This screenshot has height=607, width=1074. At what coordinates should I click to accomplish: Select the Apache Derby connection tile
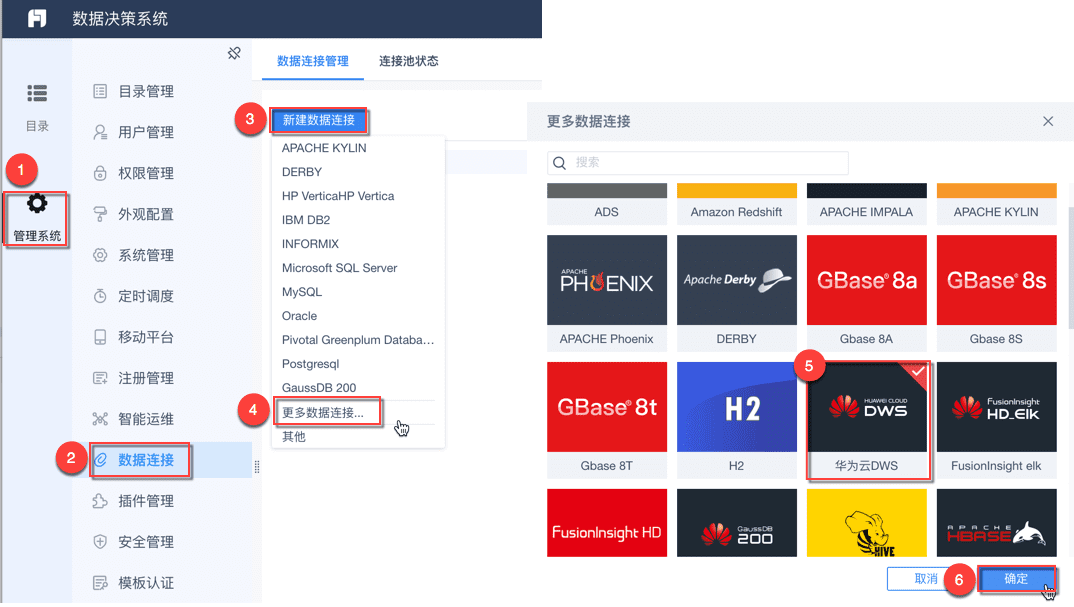(737, 293)
